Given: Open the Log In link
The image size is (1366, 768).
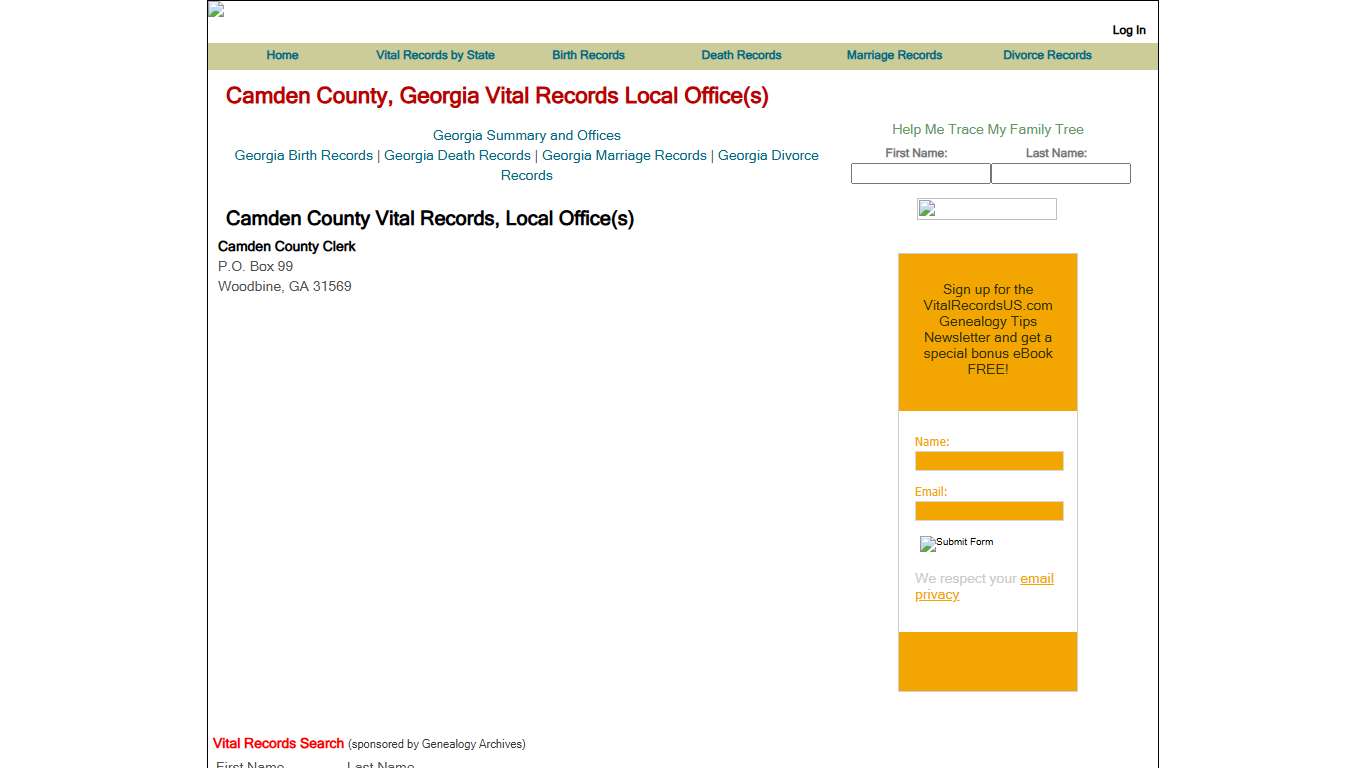Looking at the screenshot, I should click(x=1129, y=30).
